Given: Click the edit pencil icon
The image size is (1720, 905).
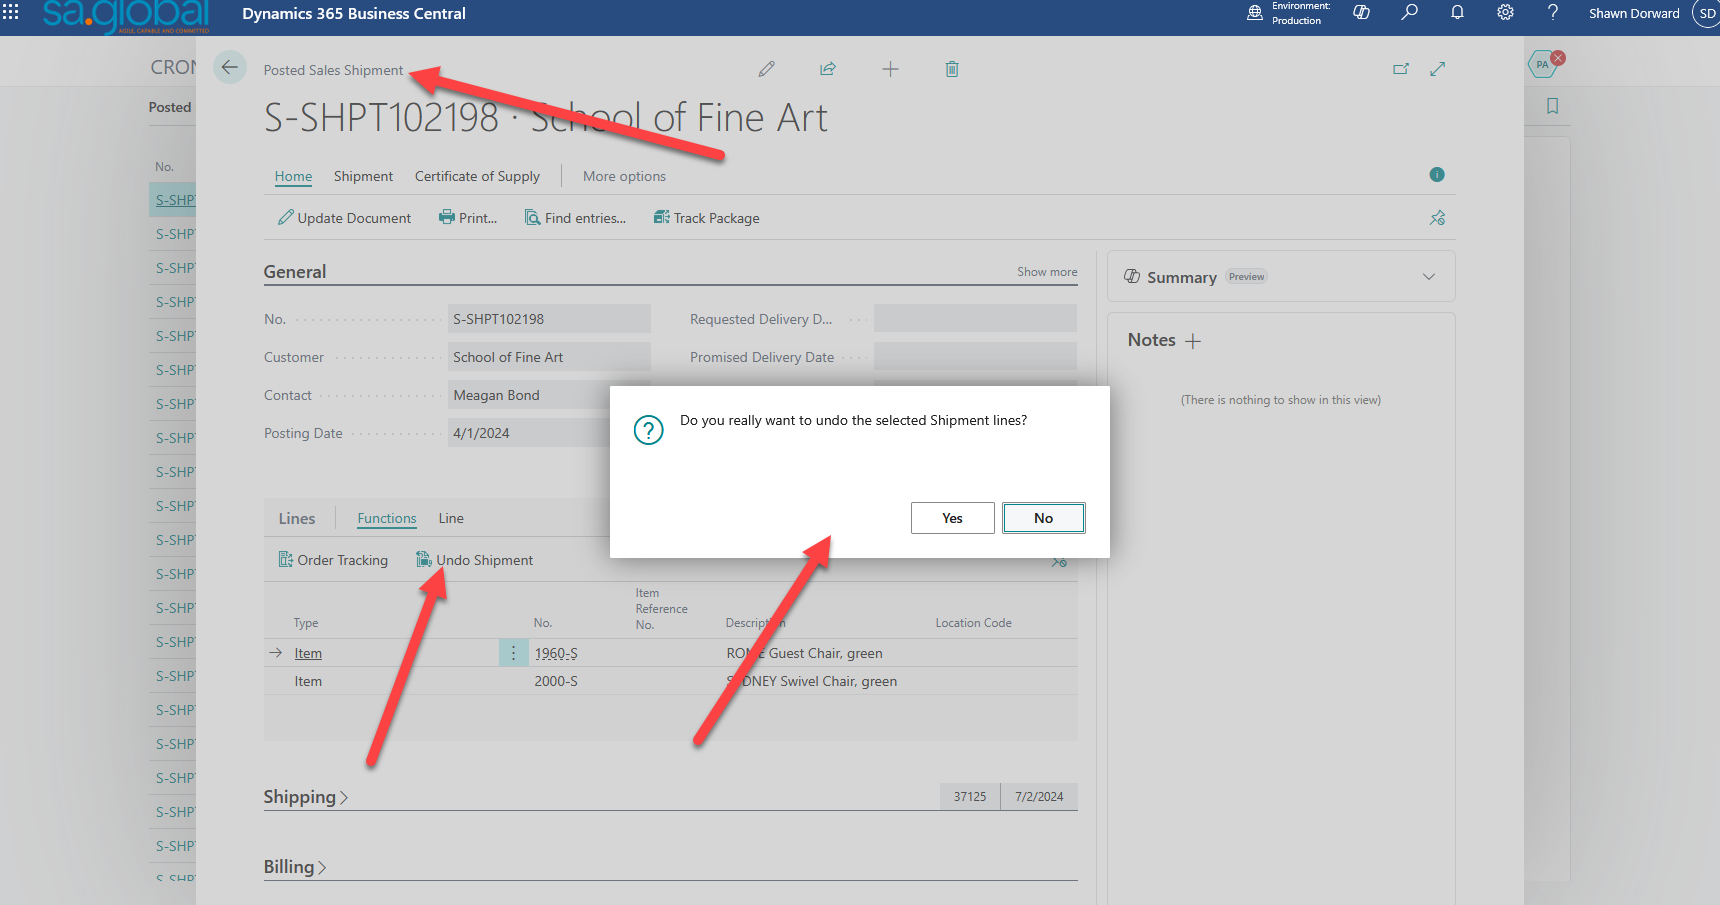Looking at the screenshot, I should (766, 68).
